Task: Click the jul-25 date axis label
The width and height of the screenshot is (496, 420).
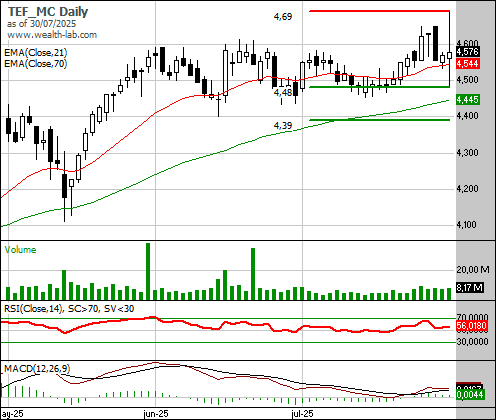Action: coord(302,414)
